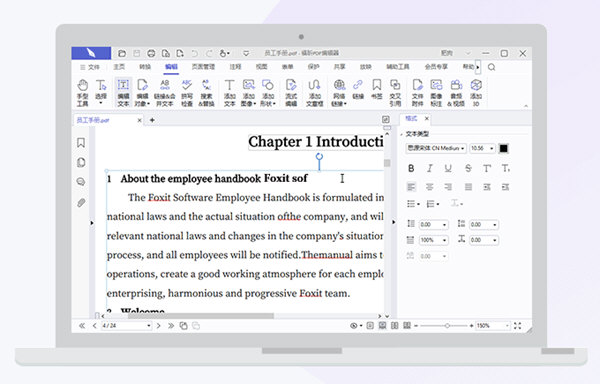
Task: Go to the next page arrow
Action: (x=158, y=326)
